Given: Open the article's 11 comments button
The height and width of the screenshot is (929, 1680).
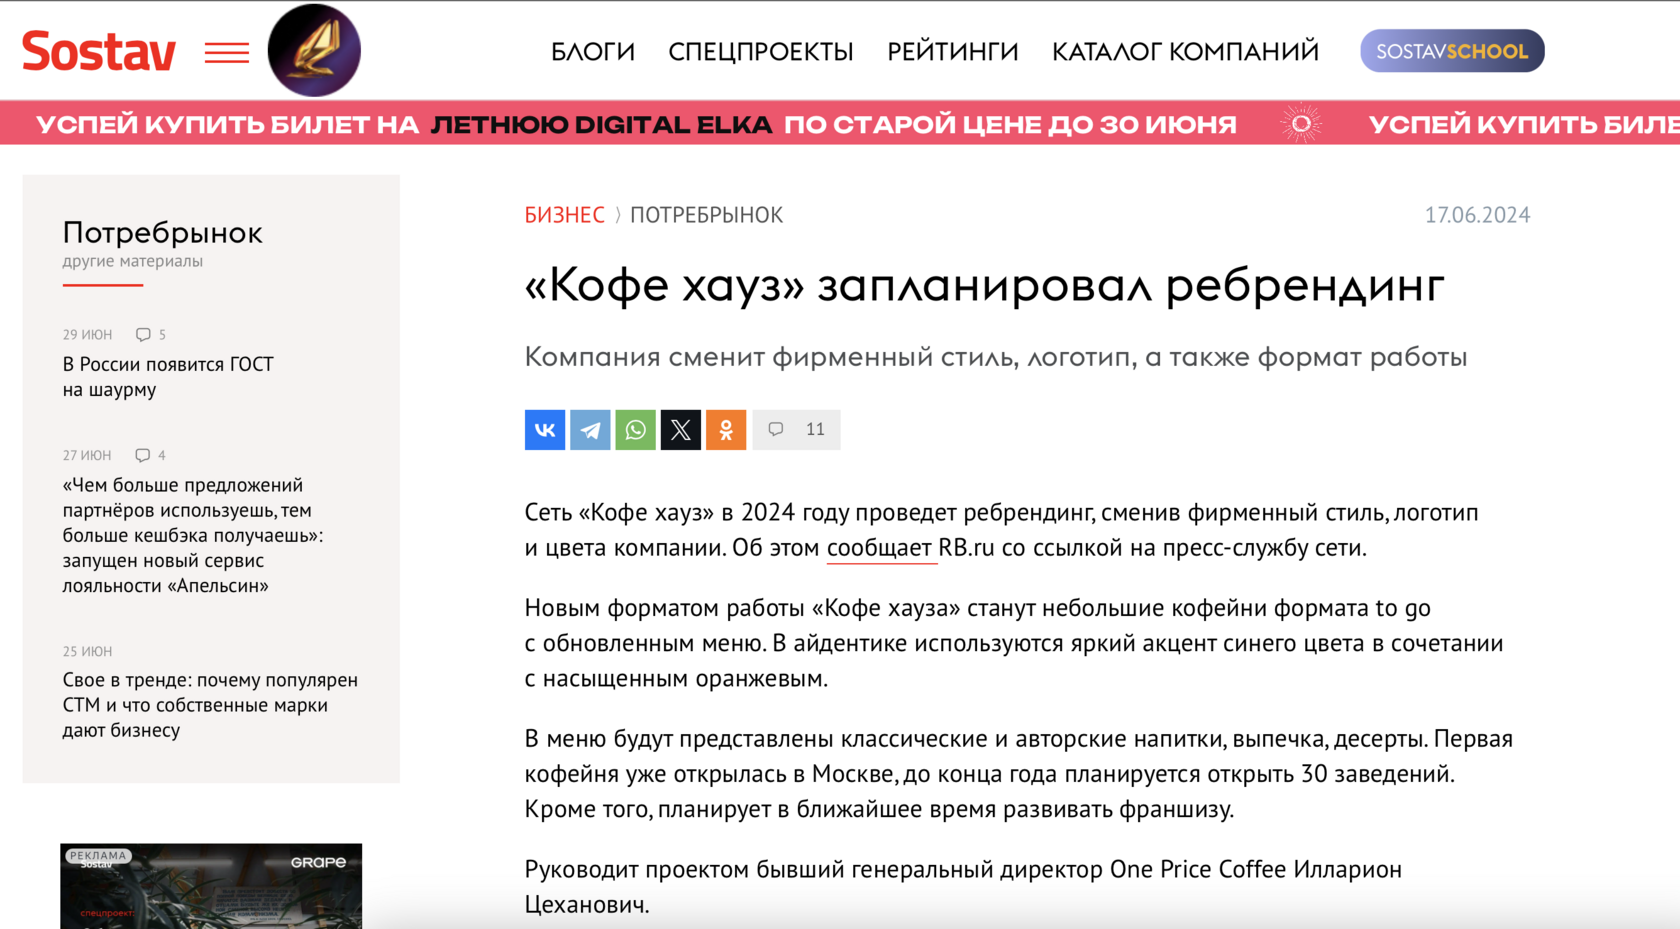Looking at the screenshot, I should point(796,430).
